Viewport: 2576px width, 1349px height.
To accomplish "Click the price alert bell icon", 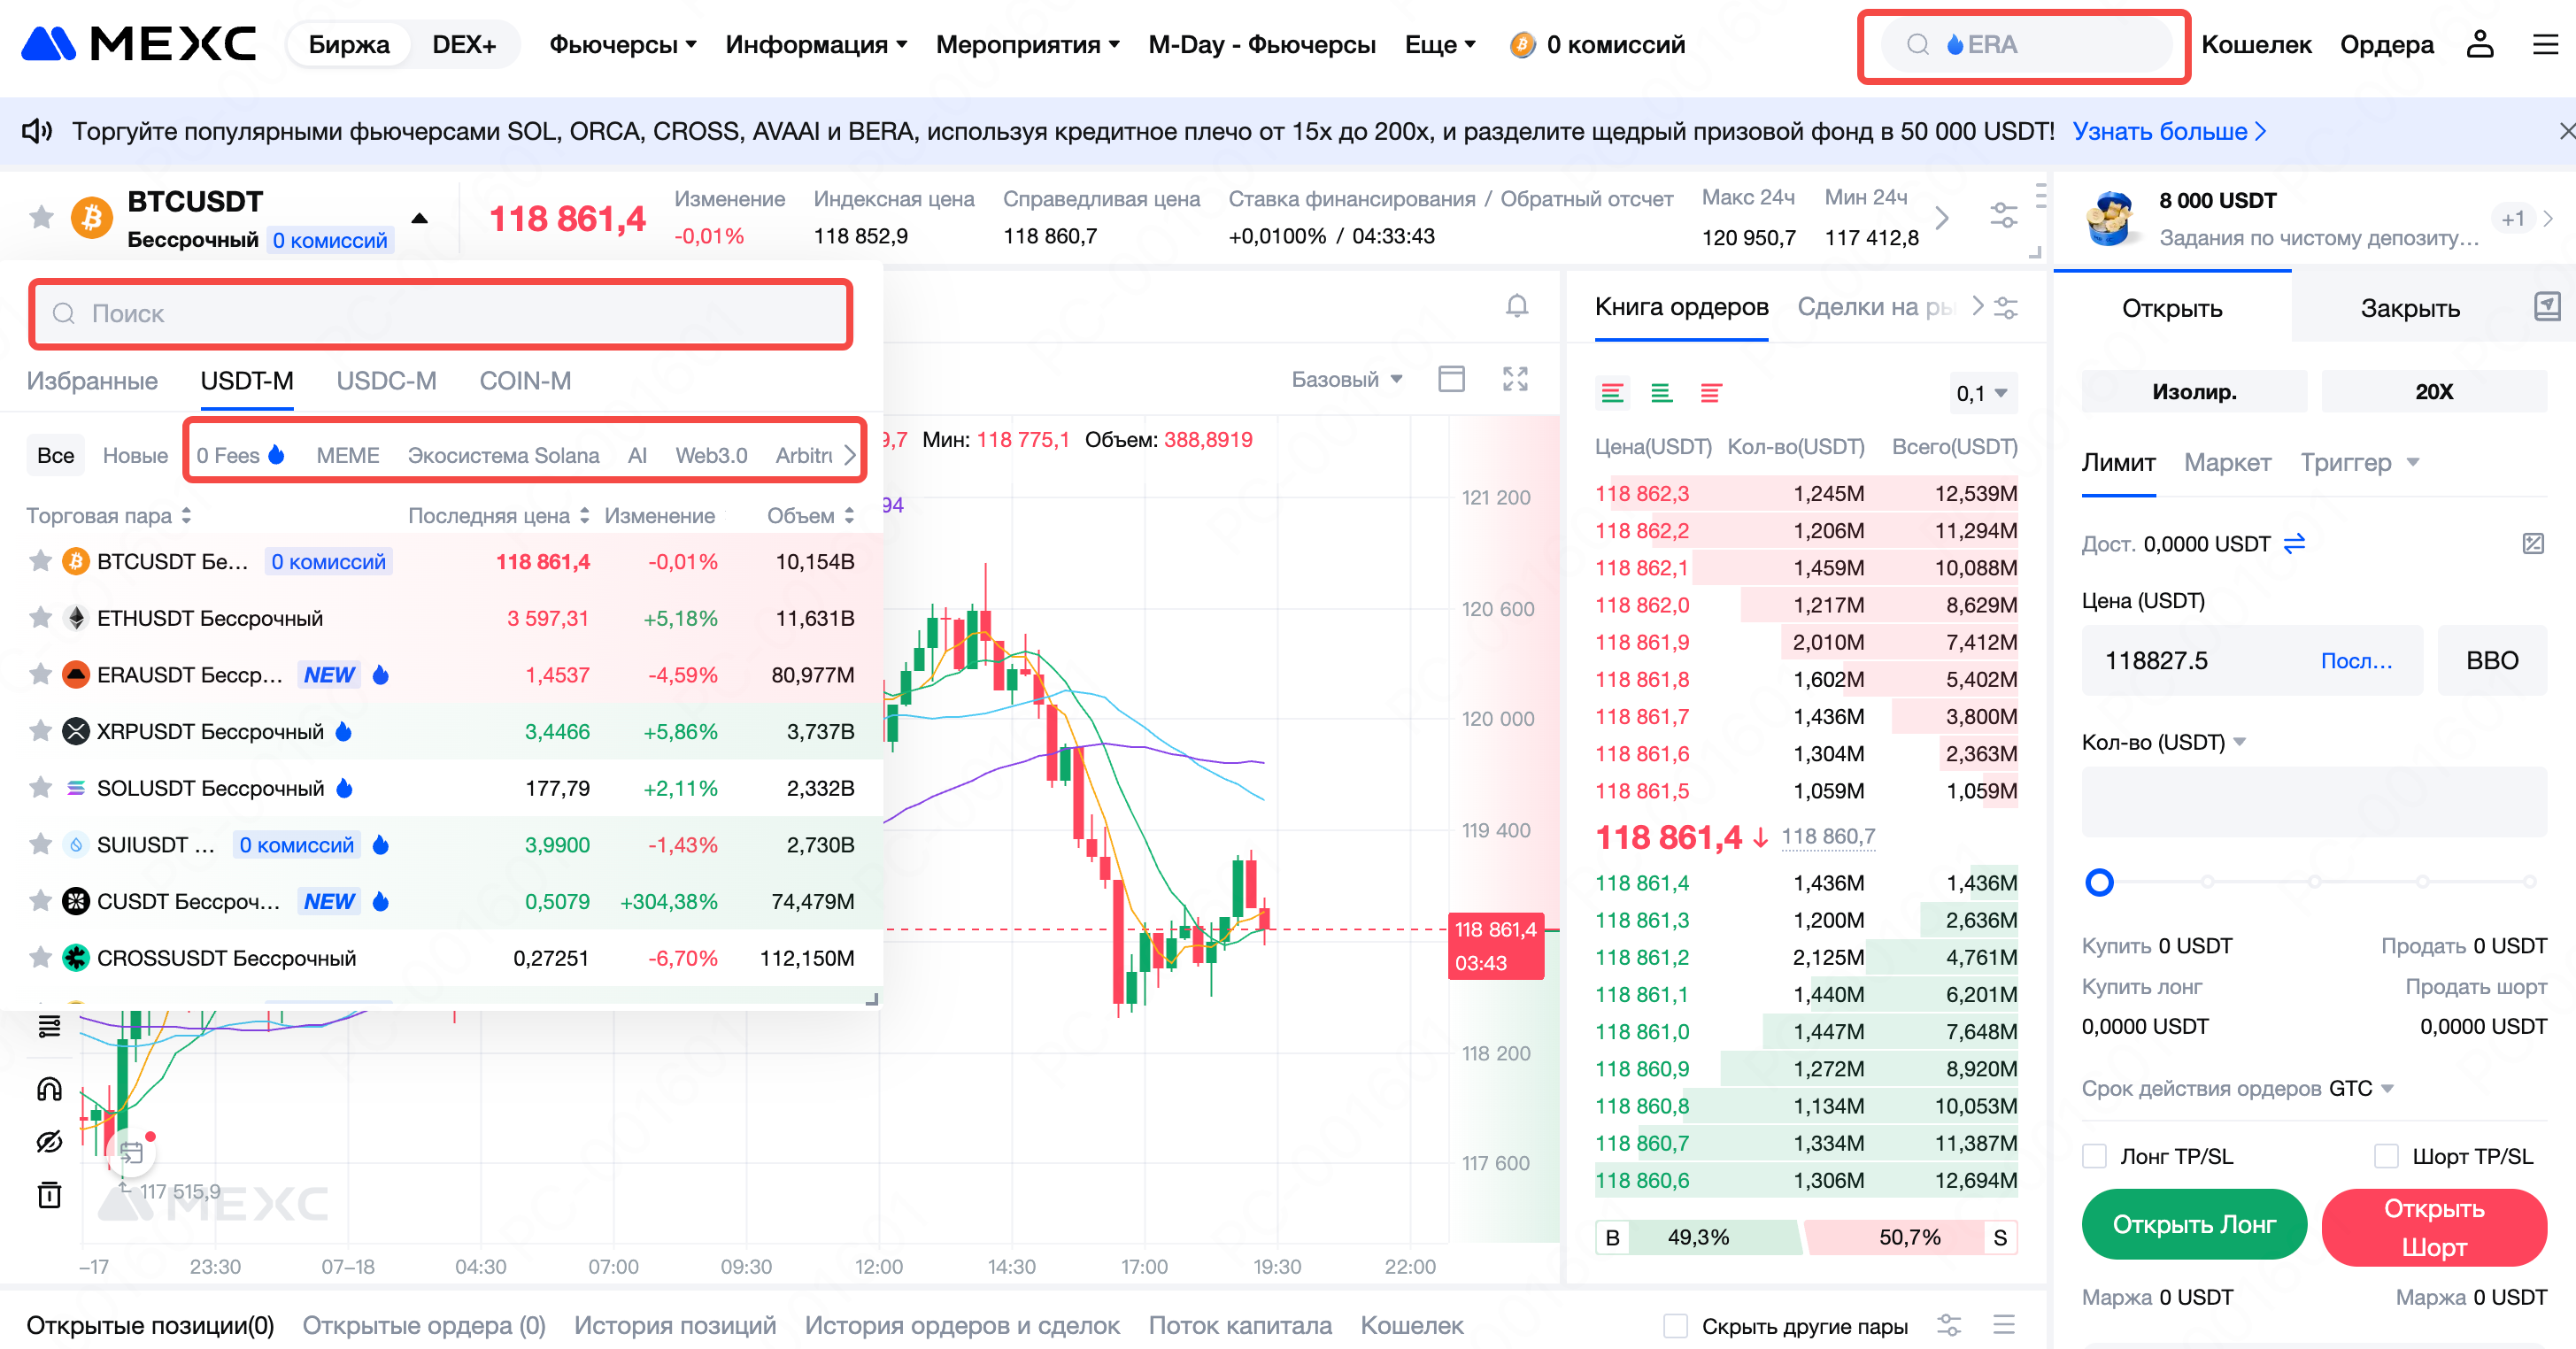I will 1516,306.
